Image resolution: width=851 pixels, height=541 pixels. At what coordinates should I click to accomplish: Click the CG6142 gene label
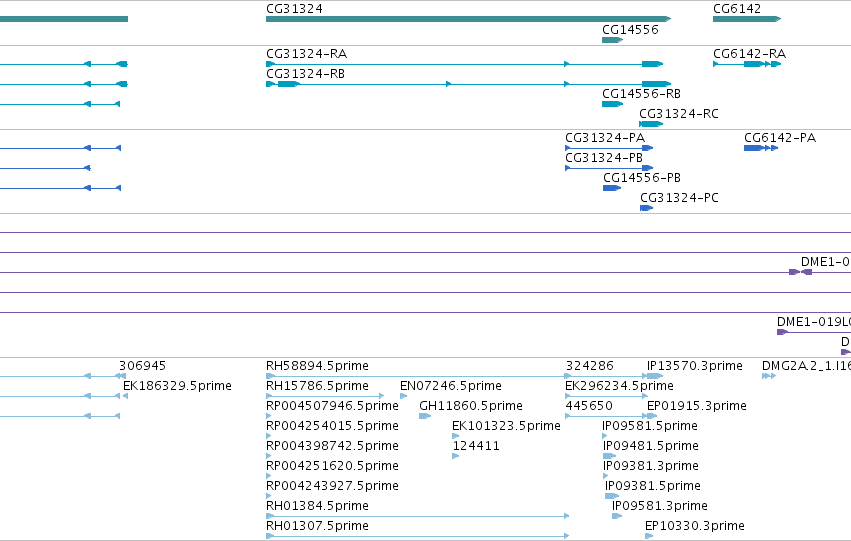click(x=736, y=9)
